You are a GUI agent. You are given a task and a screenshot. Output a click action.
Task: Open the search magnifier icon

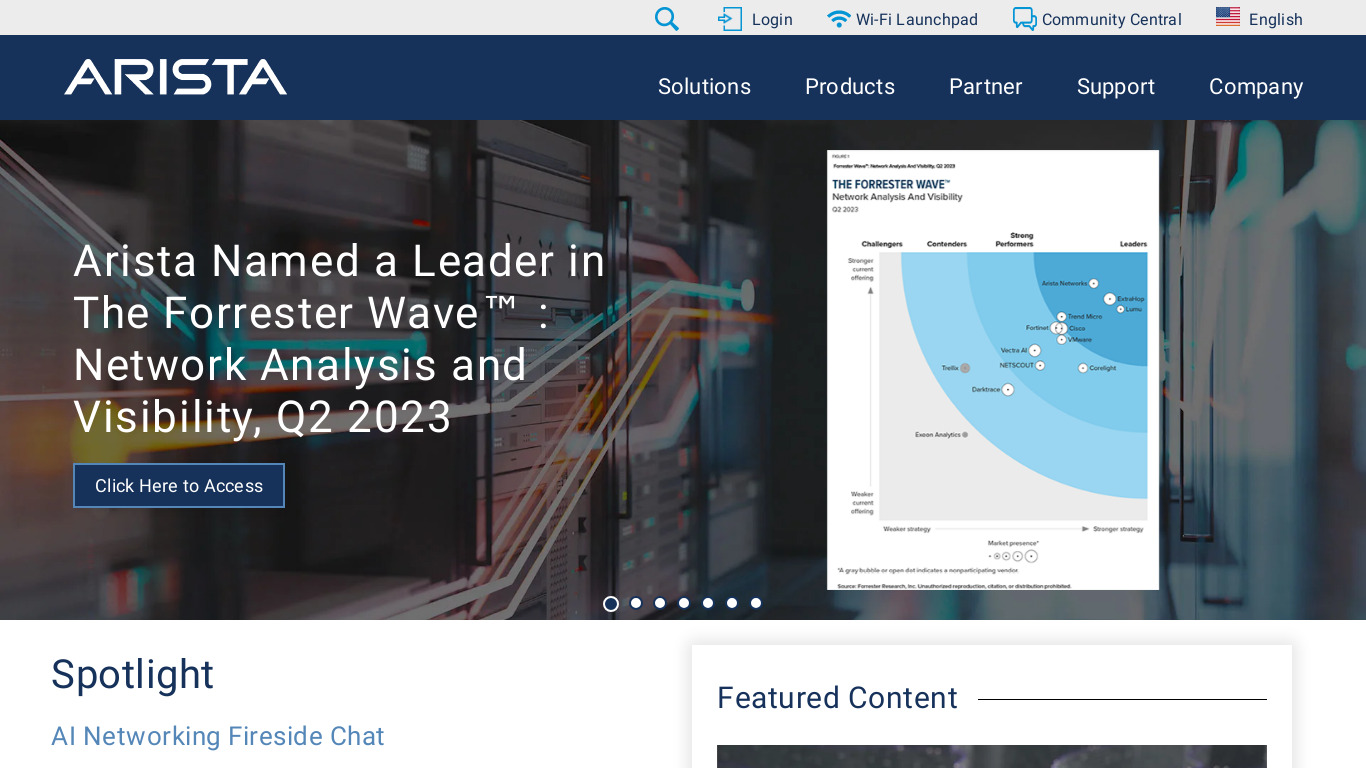(x=667, y=19)
